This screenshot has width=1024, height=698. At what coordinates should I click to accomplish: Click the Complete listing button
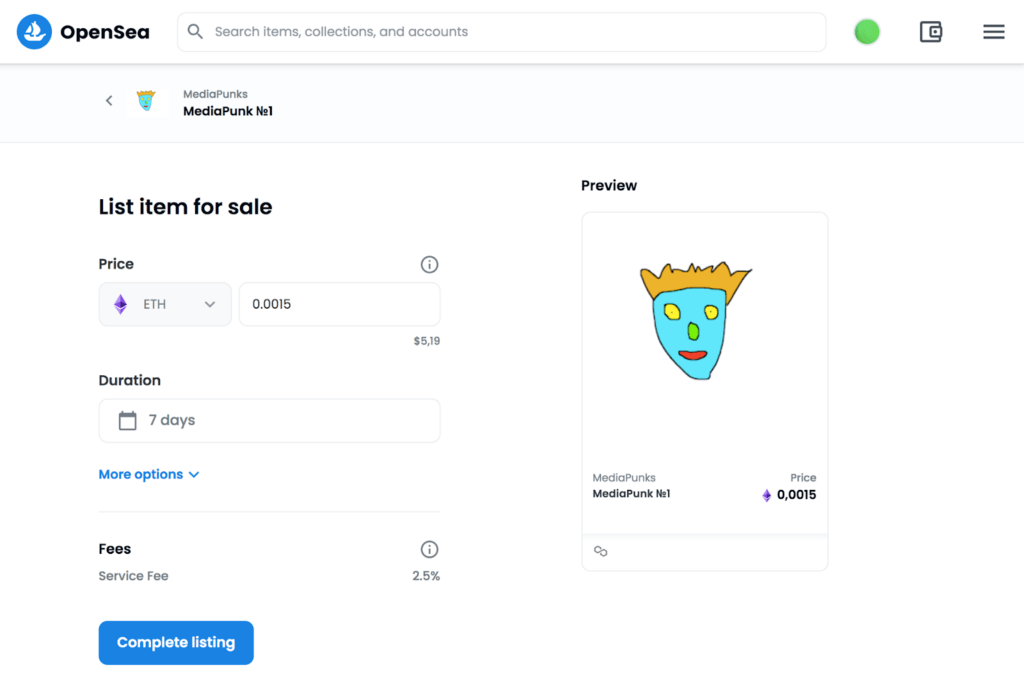176,643
